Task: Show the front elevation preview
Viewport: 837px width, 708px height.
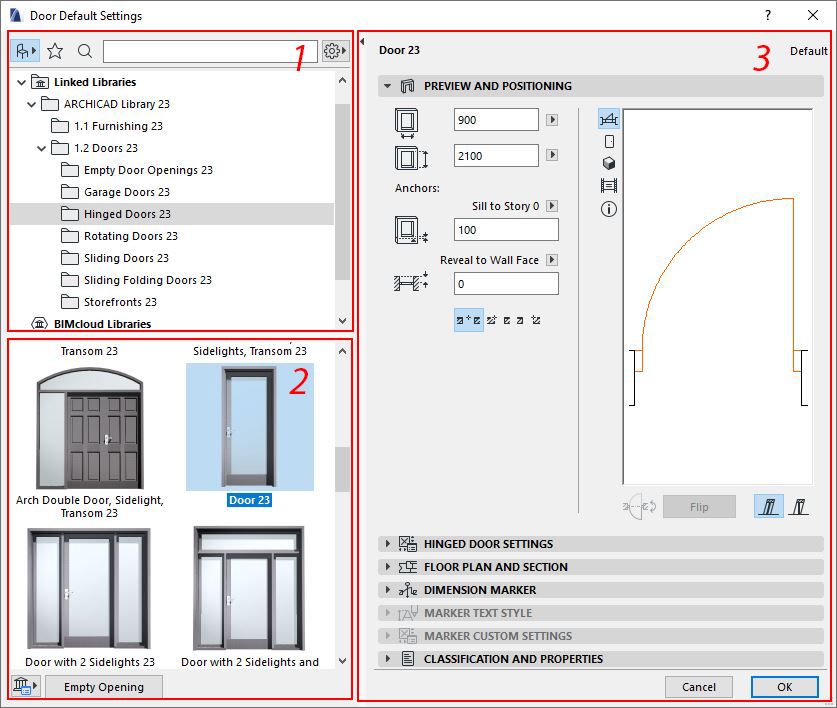Action: 609,141
